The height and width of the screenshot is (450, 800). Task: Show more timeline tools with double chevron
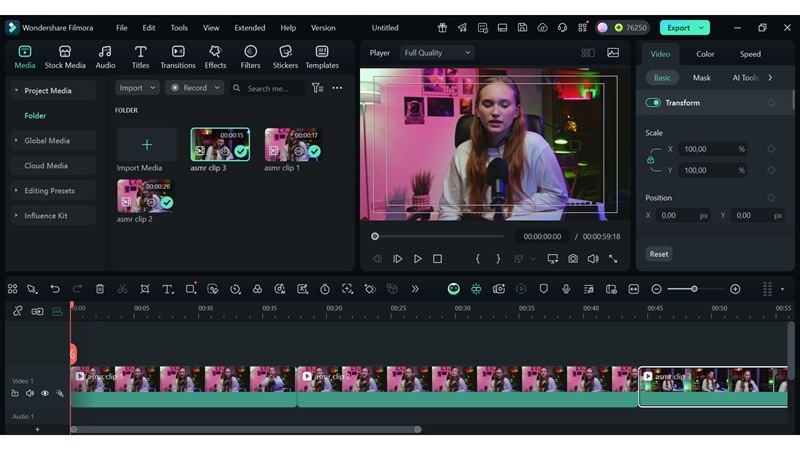pos(415,289)
